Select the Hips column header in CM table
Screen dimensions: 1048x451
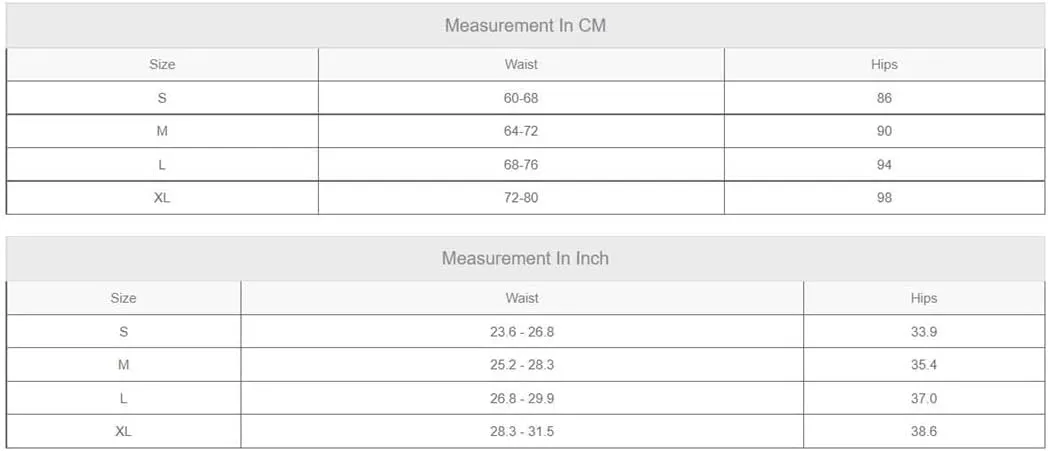pyautogui.click(x=884, y=65)
